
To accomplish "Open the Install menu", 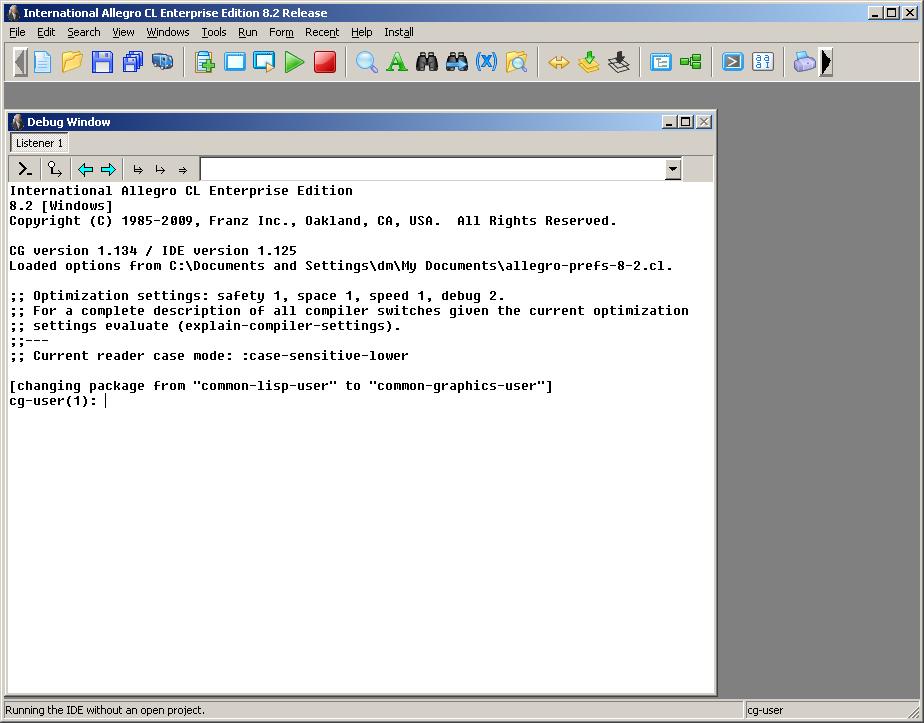I will (x=399, y=32).
